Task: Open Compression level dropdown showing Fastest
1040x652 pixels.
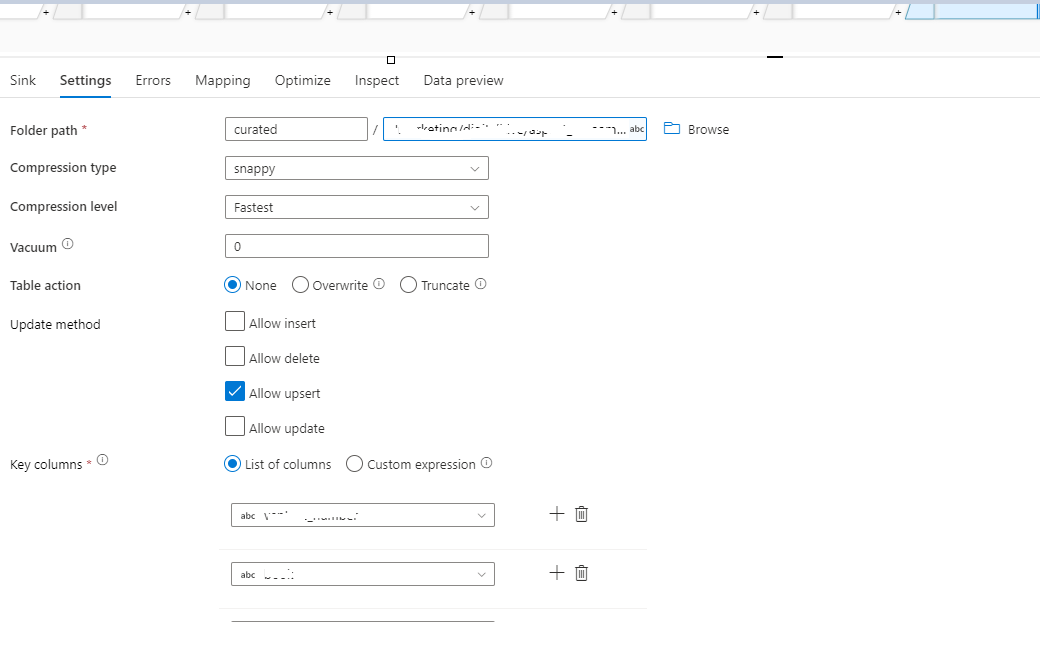Action: click(x=357, y=208)
